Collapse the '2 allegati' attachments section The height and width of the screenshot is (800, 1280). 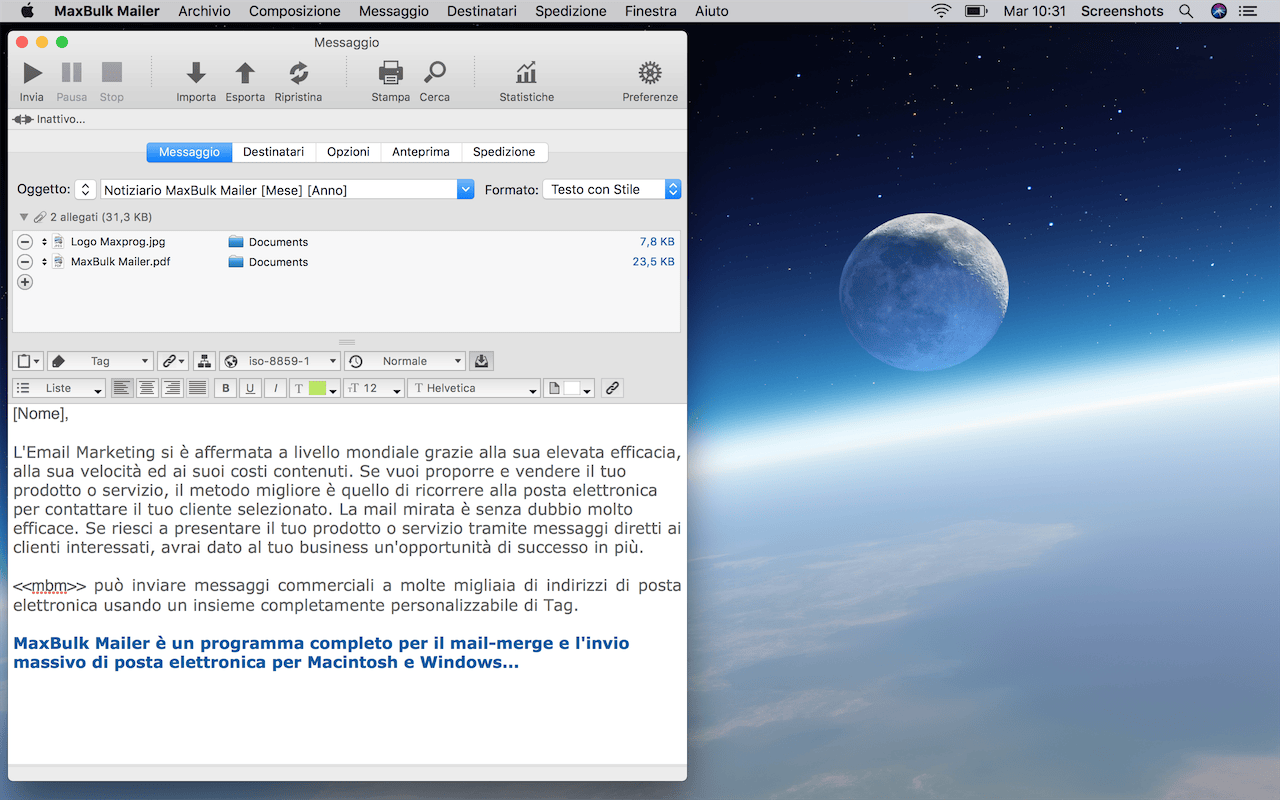[x=24, y=217]
